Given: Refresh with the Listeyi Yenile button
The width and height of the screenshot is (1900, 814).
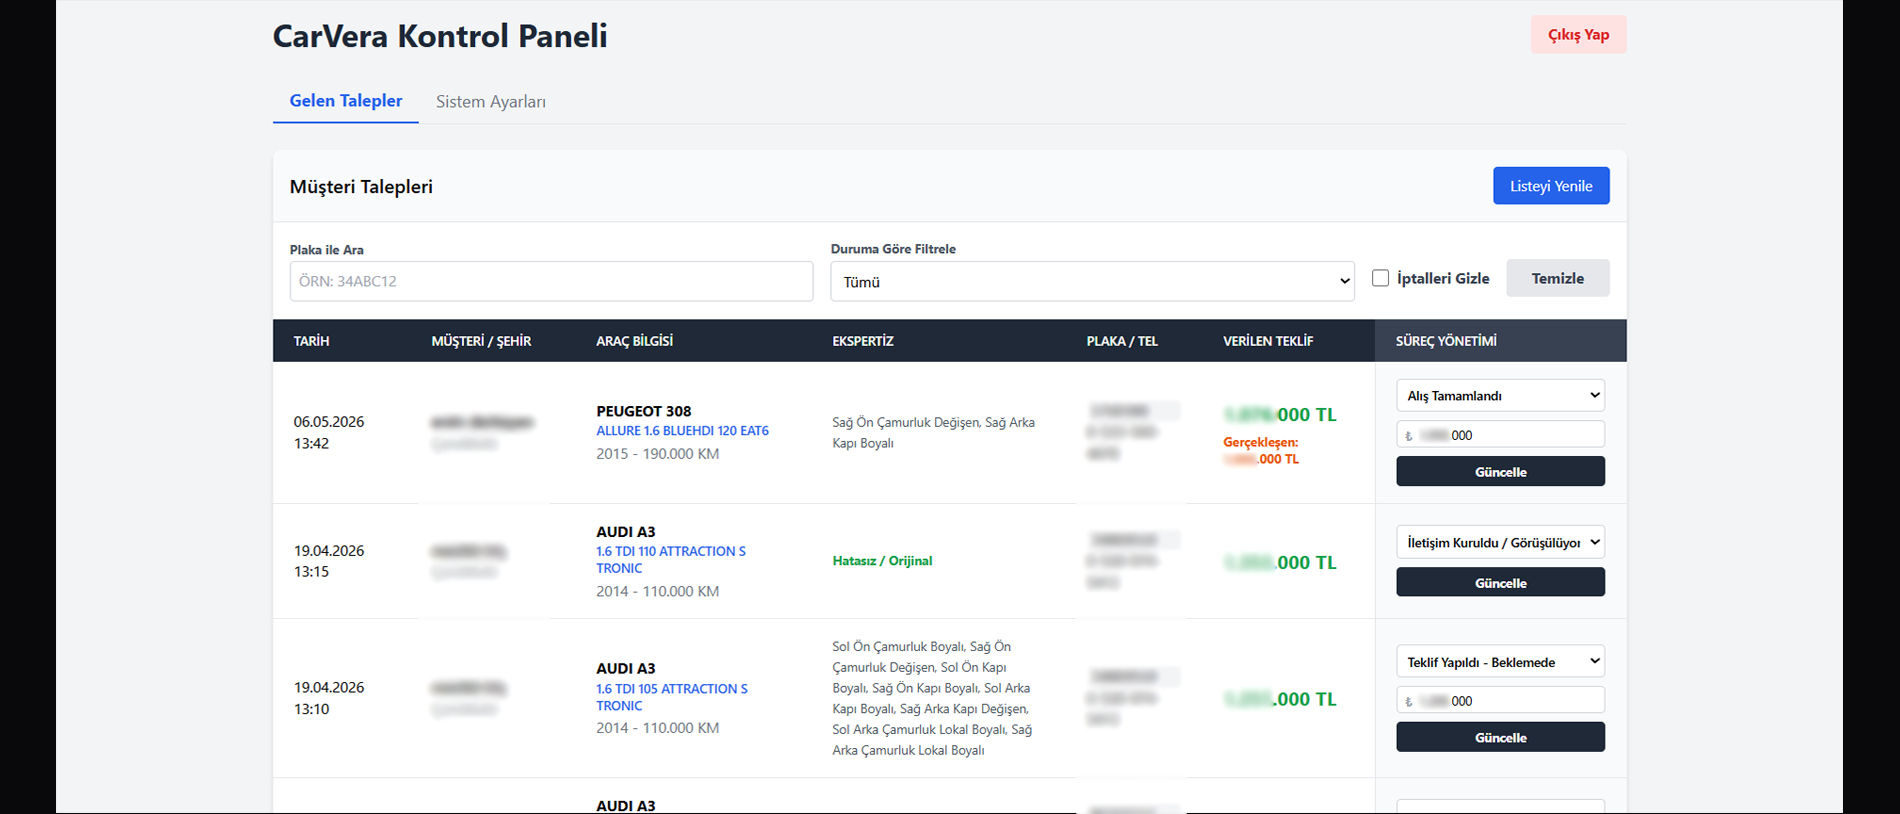Looking at the screenshot, I should coord(1551,186).
